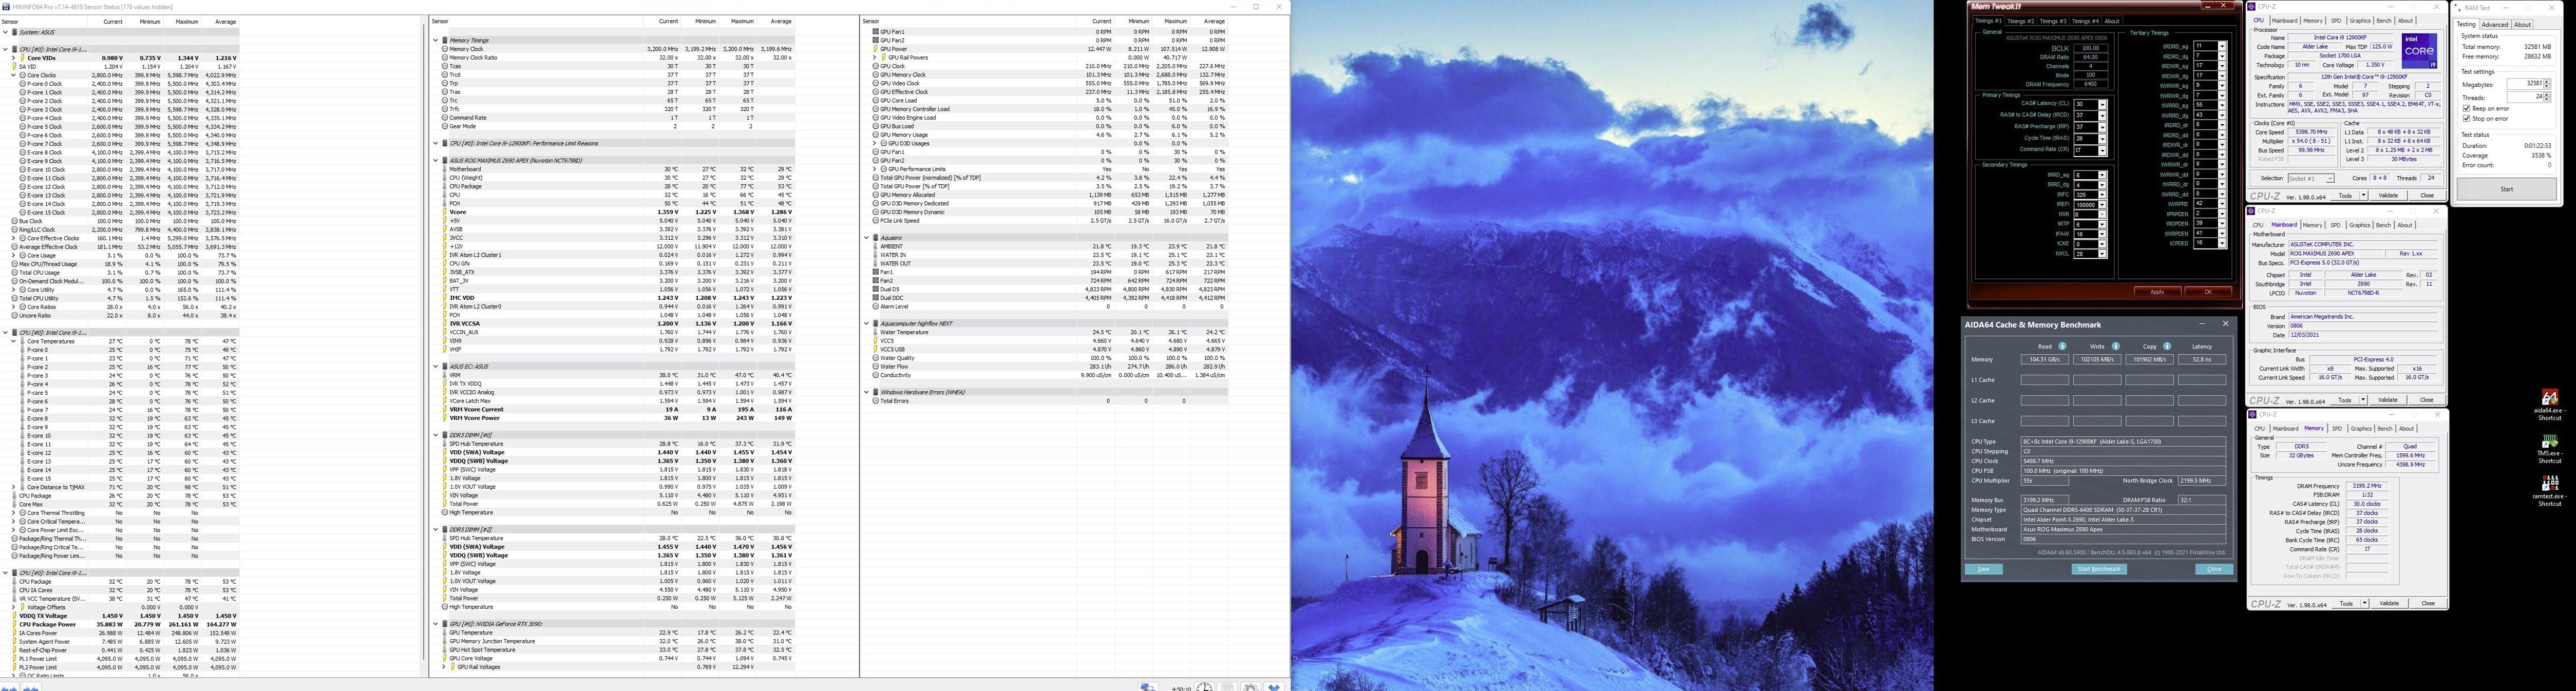Toggle the Stop on error checkbox

click(x=2467, y=118)
